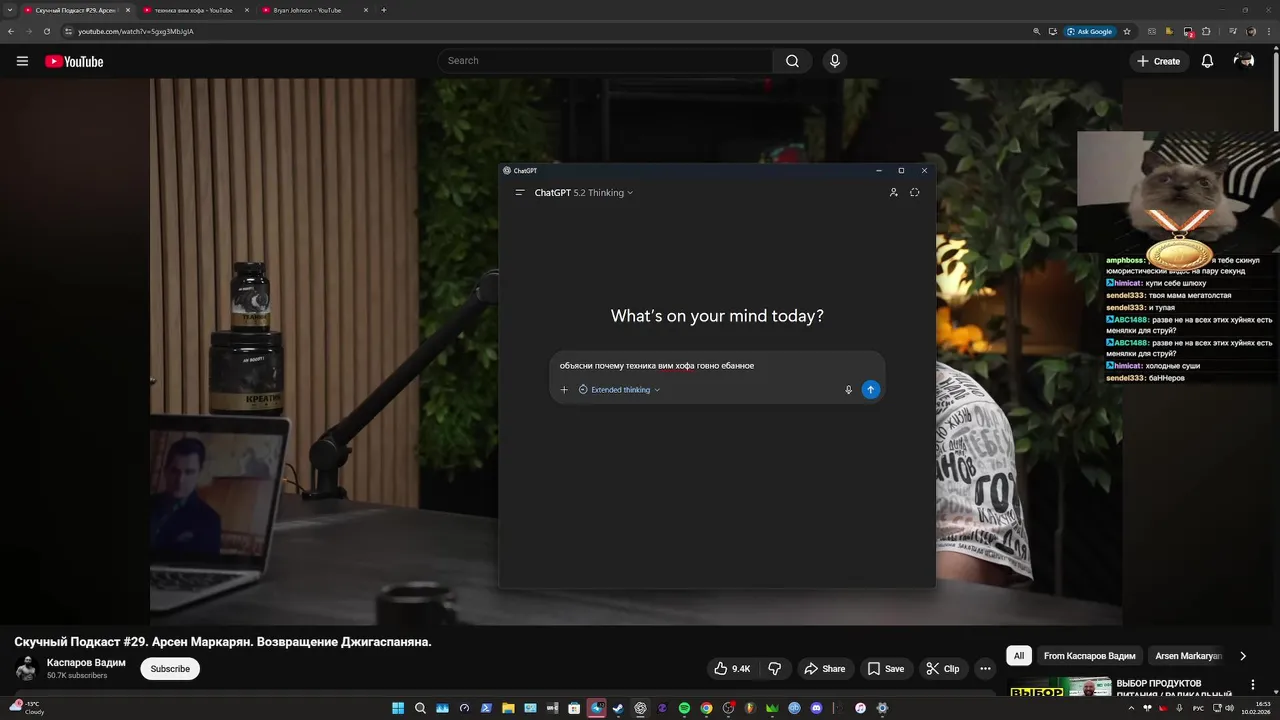Start voice search with YouTube microphone

click(835, 61)
